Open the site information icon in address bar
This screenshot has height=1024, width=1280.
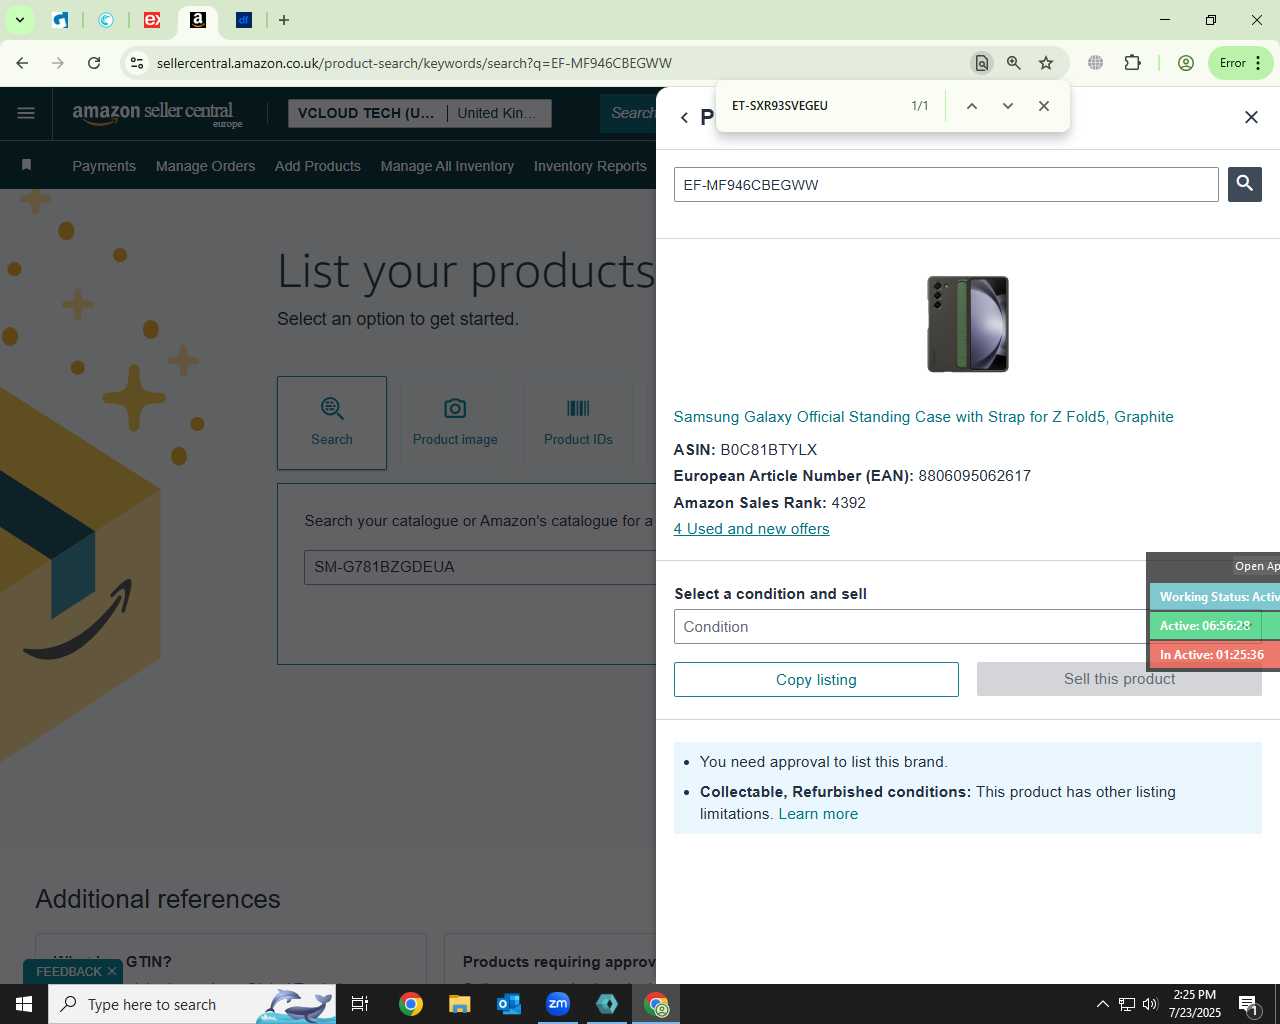137,63
